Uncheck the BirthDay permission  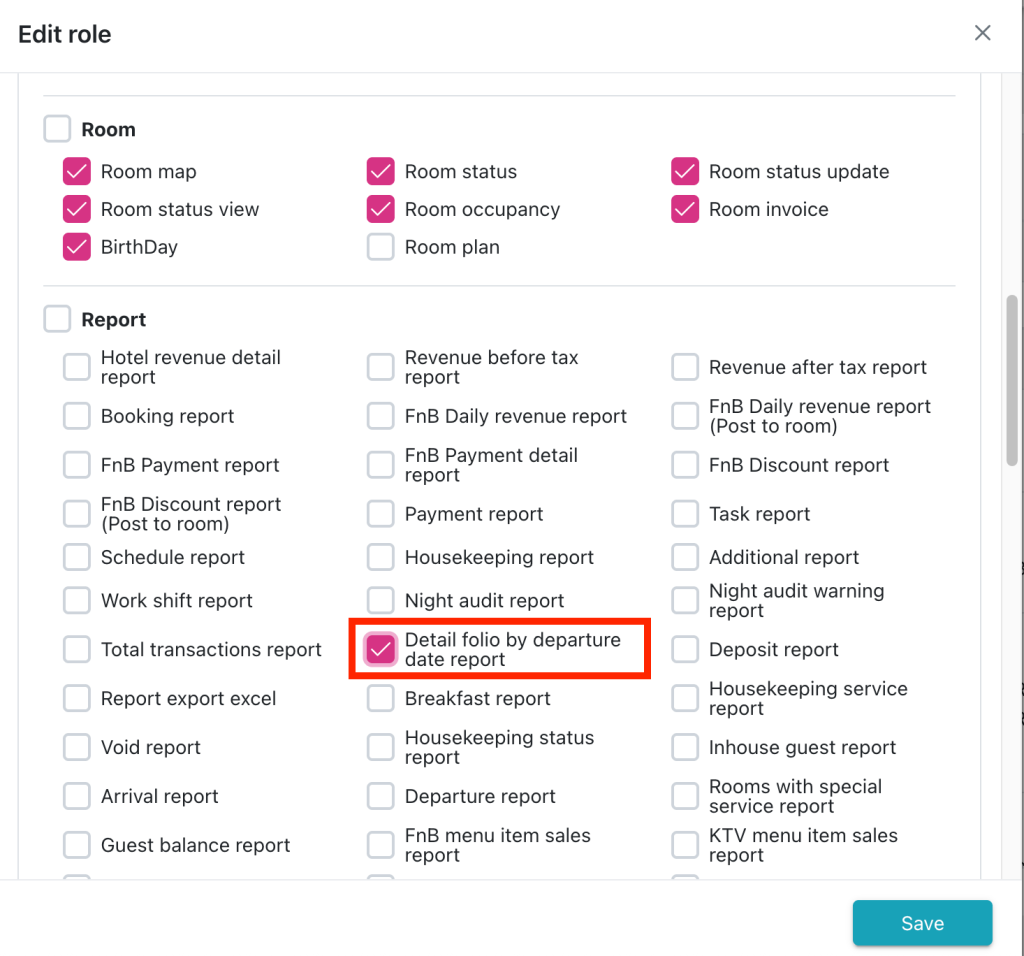click(x=77, y=247)
